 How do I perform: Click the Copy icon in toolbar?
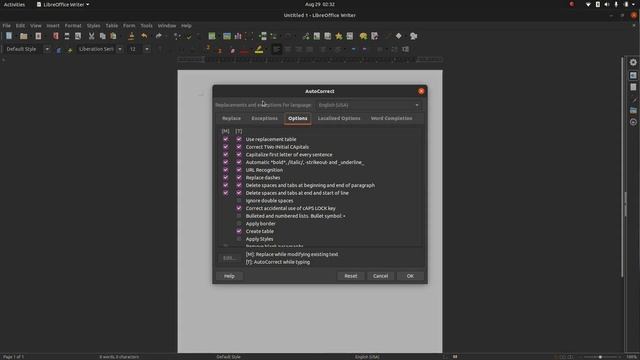(x=102, y=36)
